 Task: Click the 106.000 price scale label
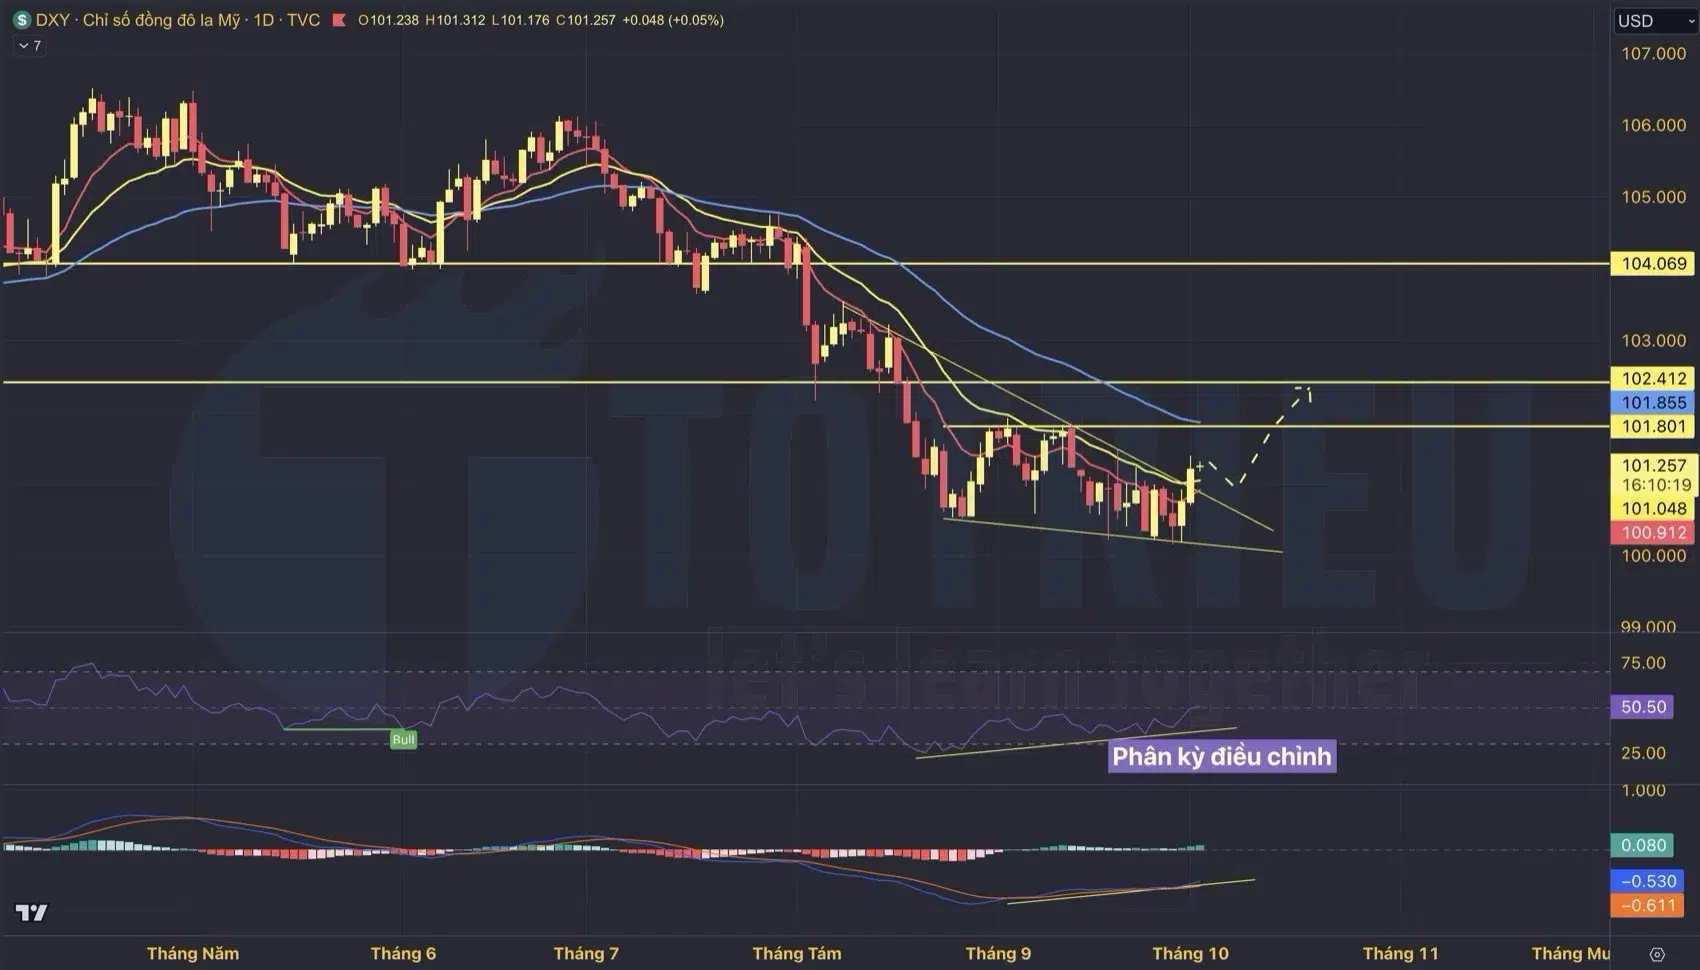click(1654, 125)
